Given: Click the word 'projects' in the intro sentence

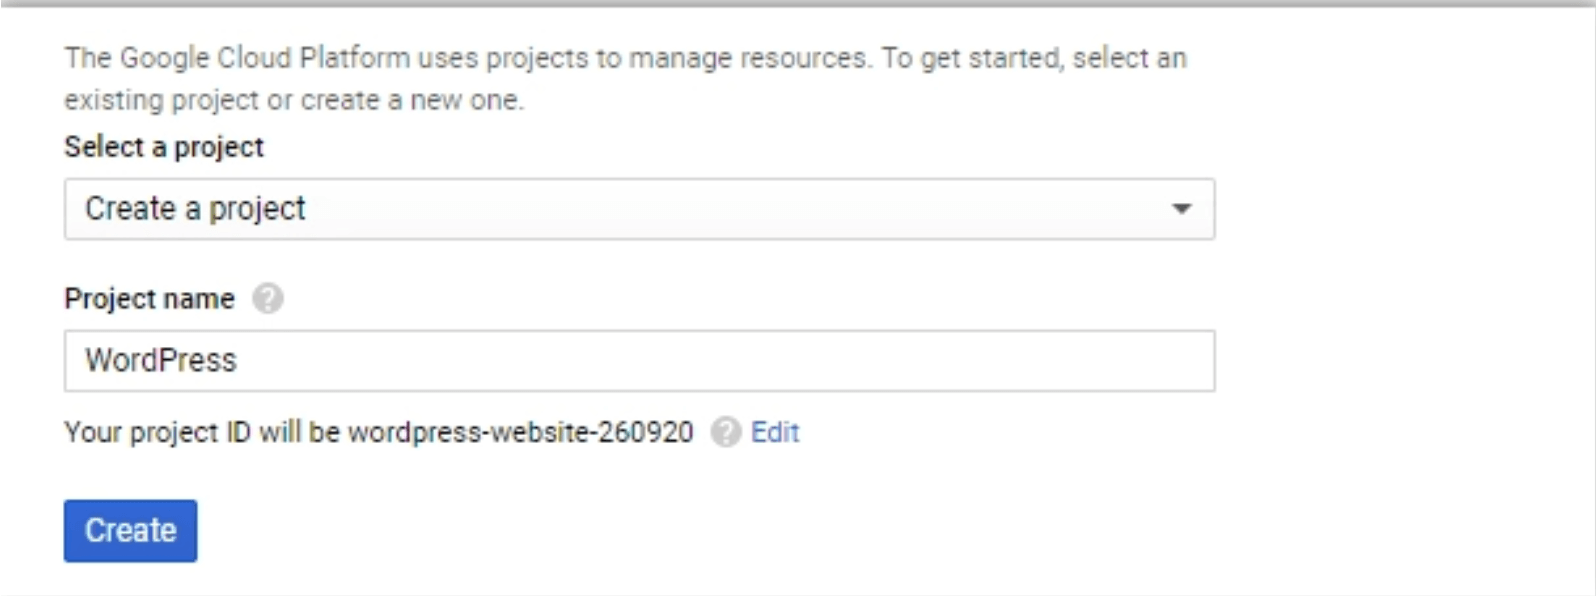Looking at the screenshot, I should click(x=537, y=59).
